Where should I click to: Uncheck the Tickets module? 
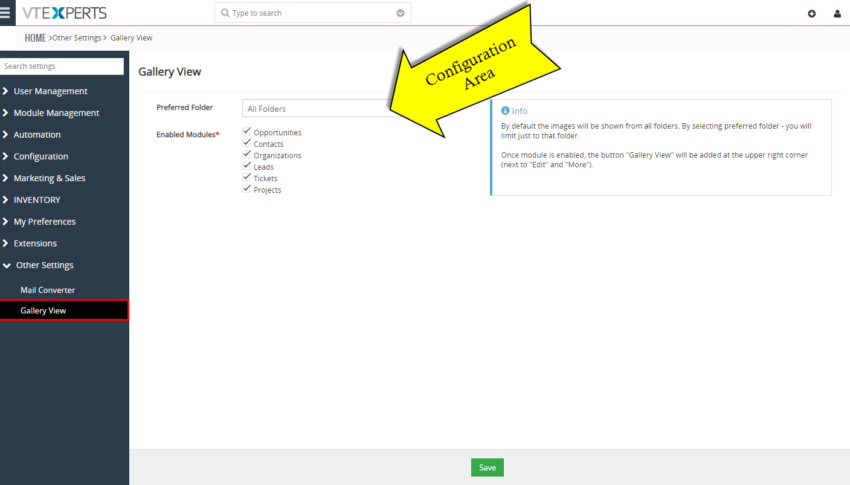[247, 177]
